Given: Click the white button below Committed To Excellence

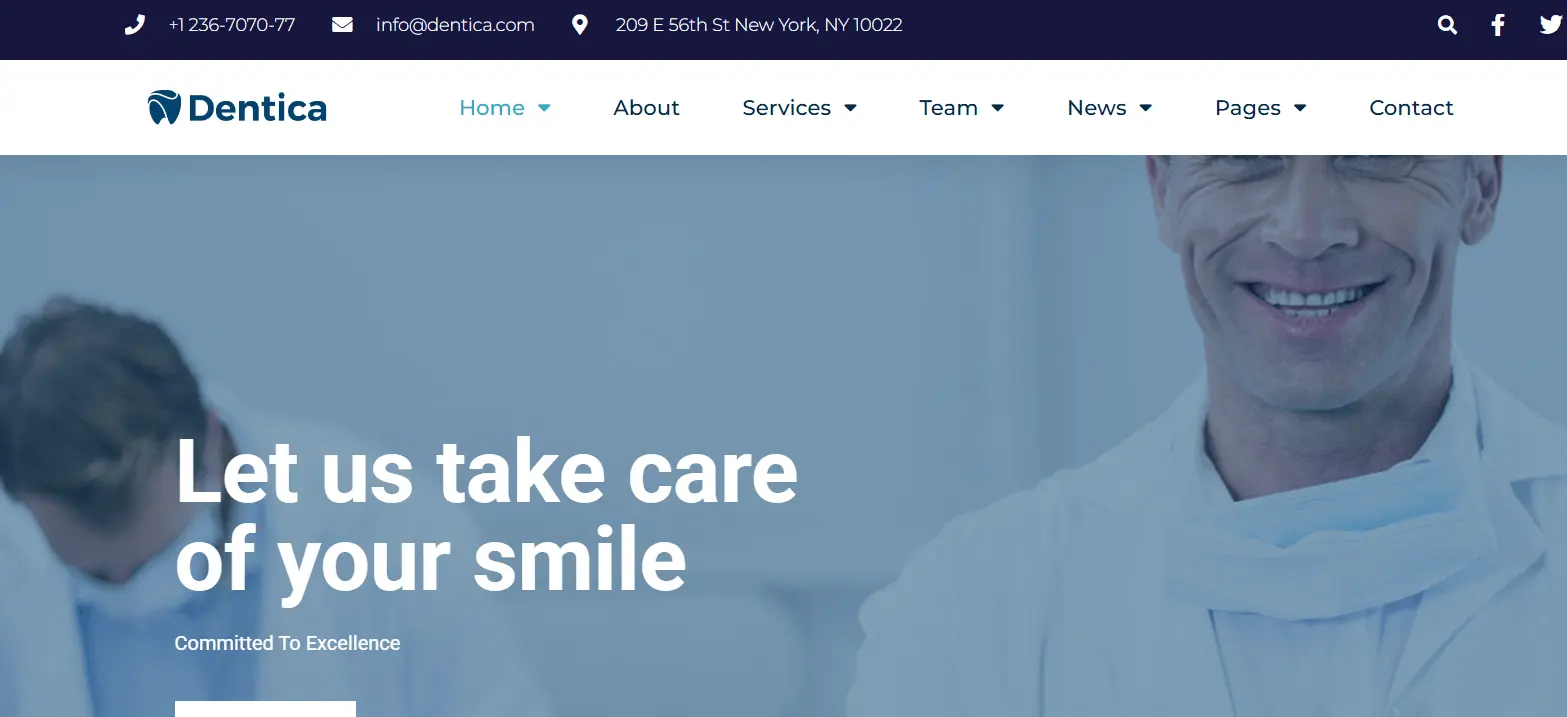Looking at the screenshot, I should pyautogui.click(x=265, y=709).
